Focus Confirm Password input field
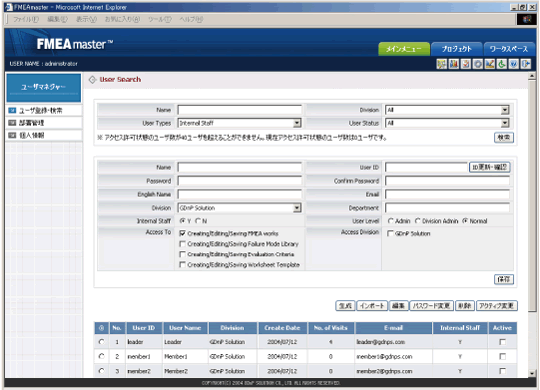This screenshot has width=540, height=390. click(x=447, y=181)
